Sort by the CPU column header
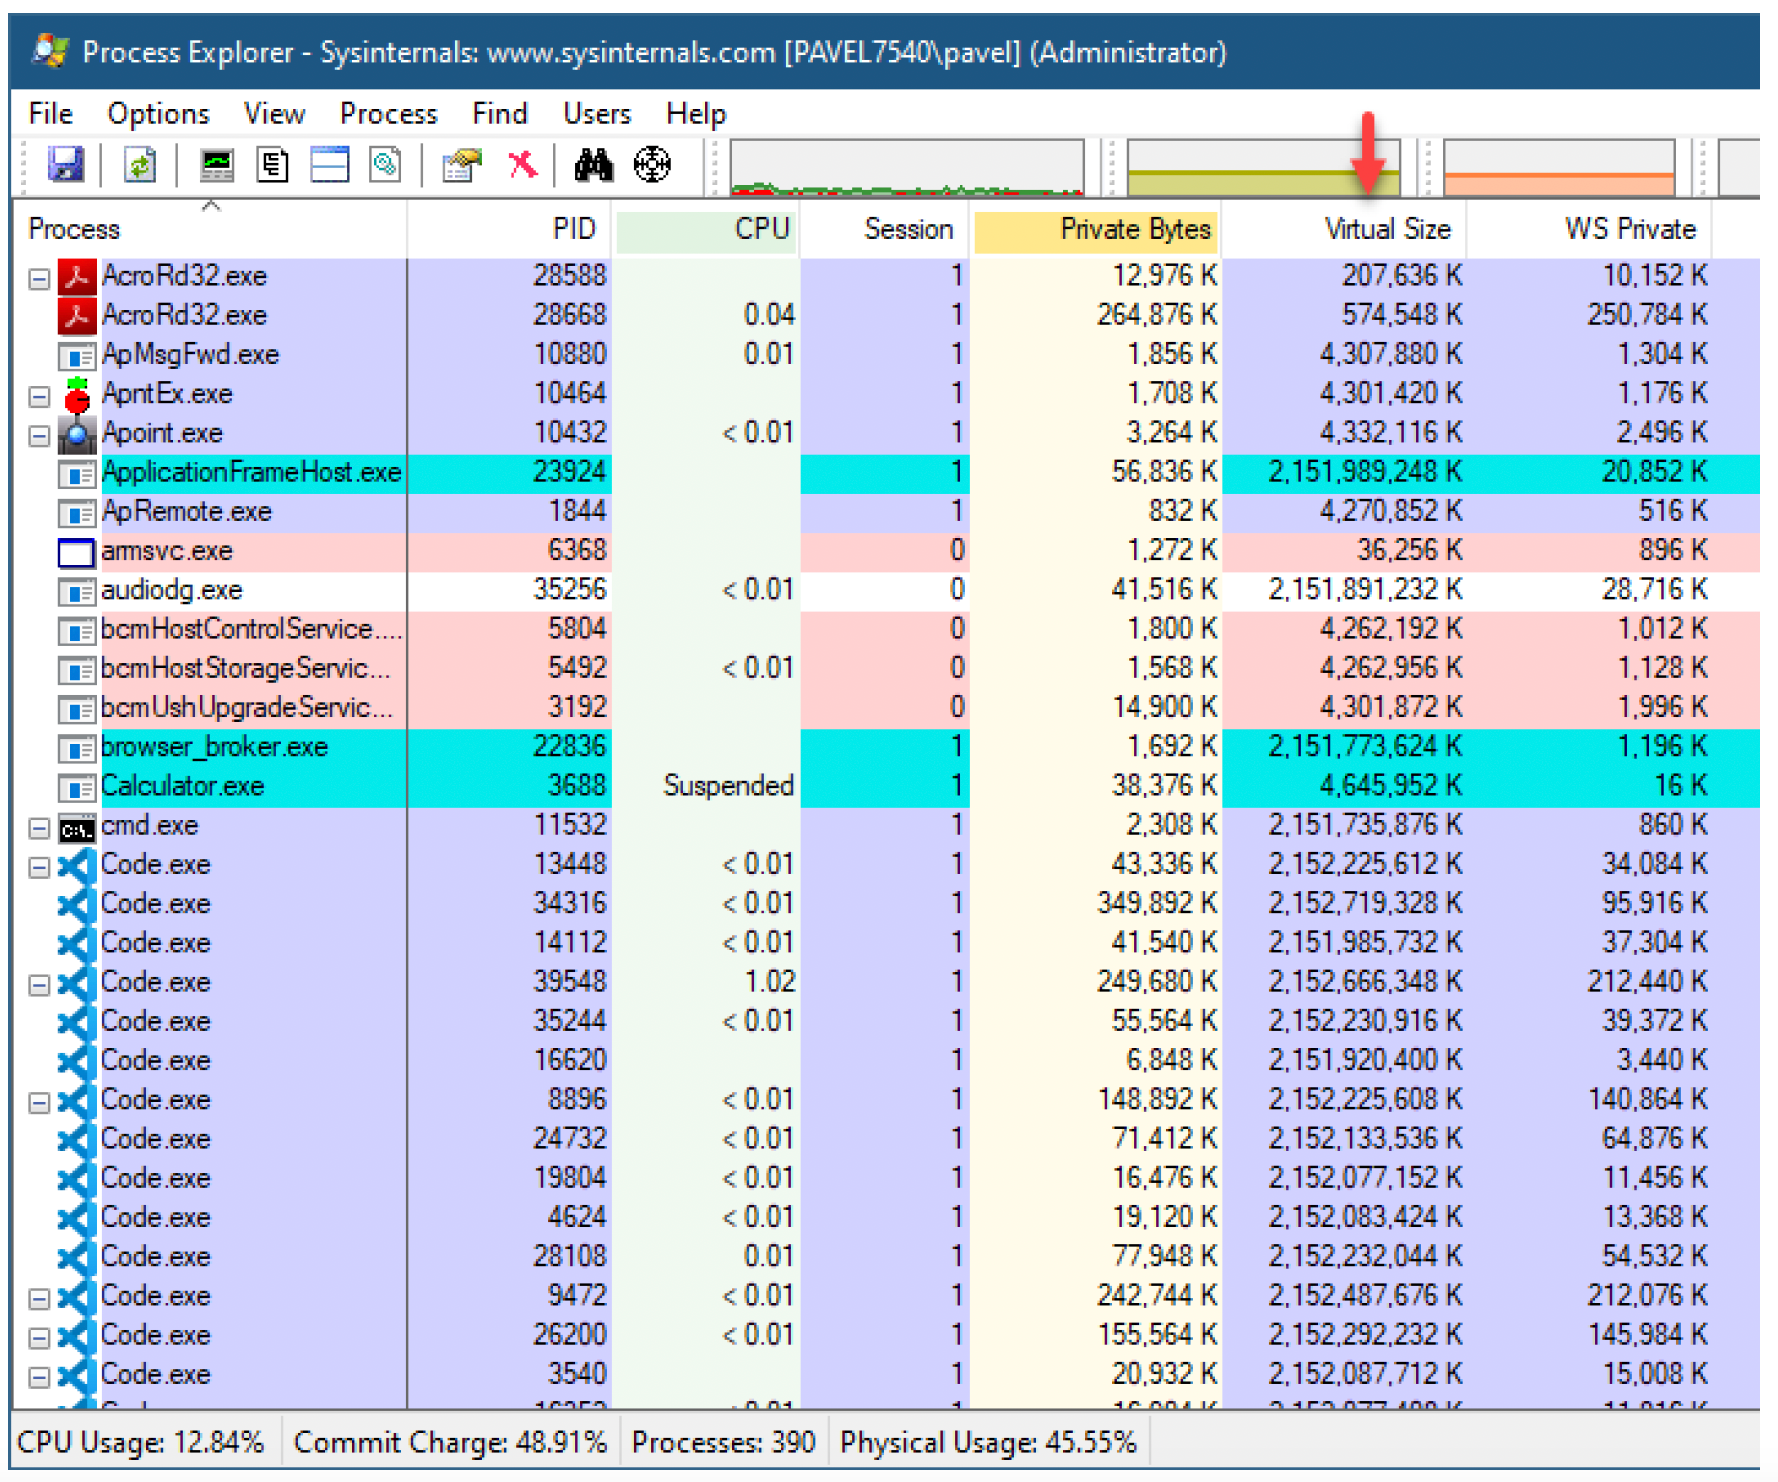Viewport: 1778px width, 1482px height. (706, 229)
